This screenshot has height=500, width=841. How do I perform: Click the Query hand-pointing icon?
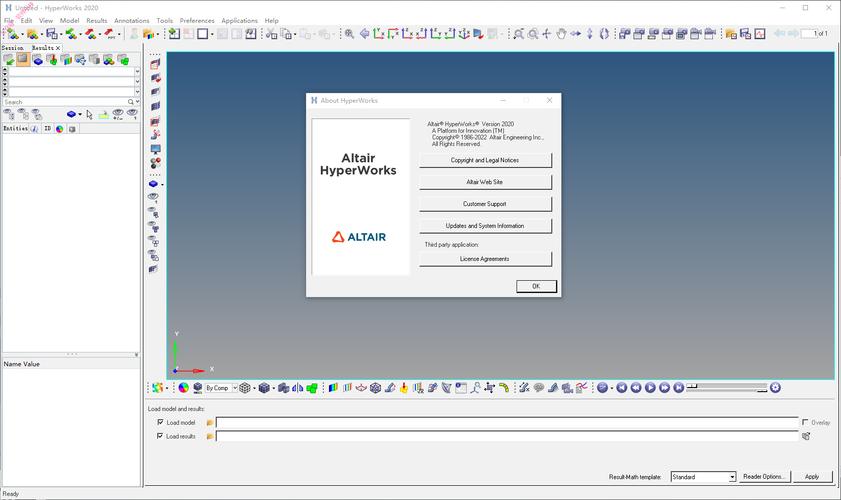(x=404, y=387)
